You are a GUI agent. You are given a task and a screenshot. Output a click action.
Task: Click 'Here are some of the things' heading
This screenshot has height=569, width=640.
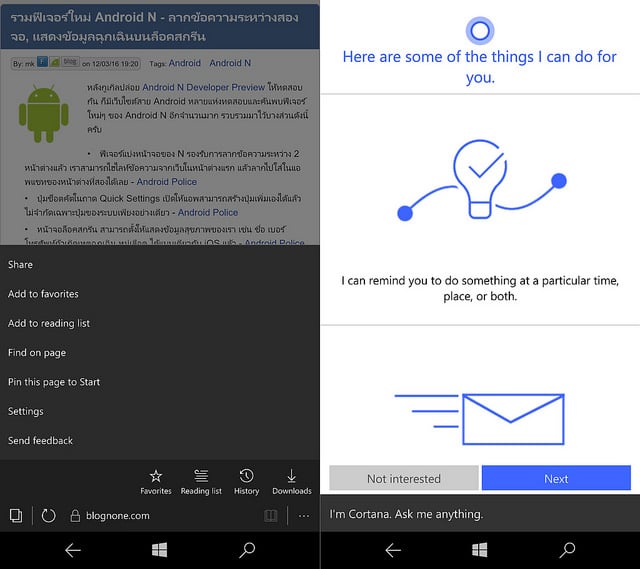480,67
